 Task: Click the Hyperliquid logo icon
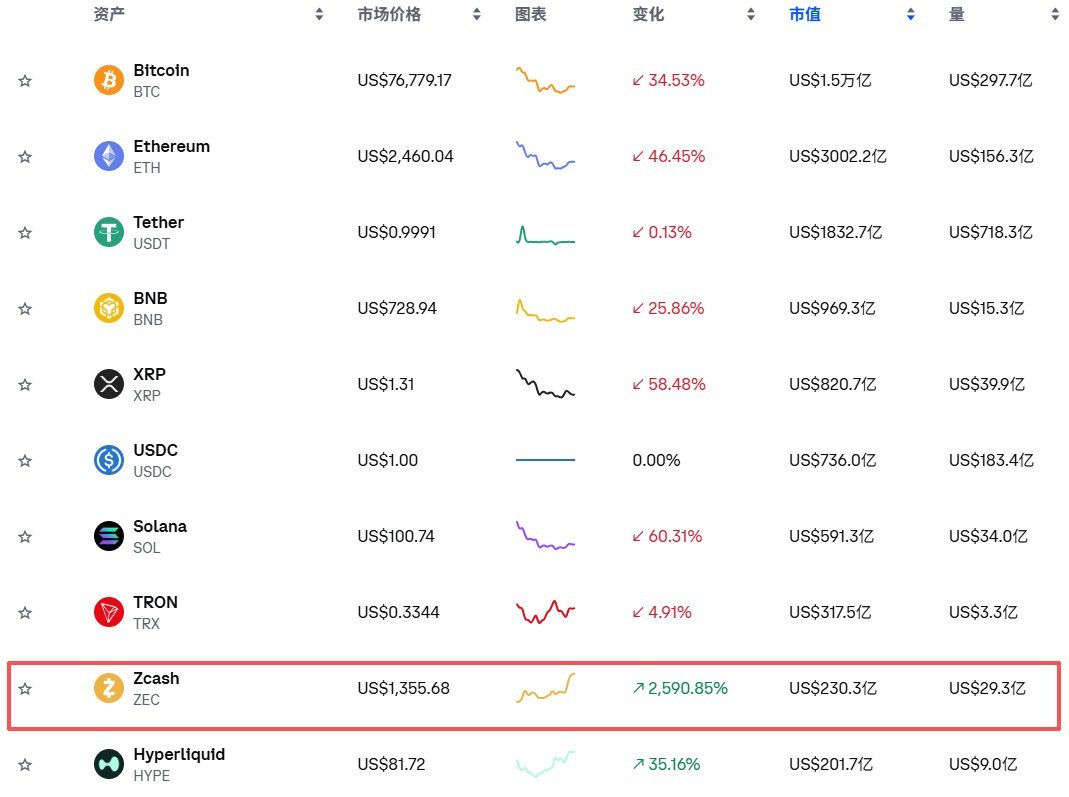[x=108, y=764]
